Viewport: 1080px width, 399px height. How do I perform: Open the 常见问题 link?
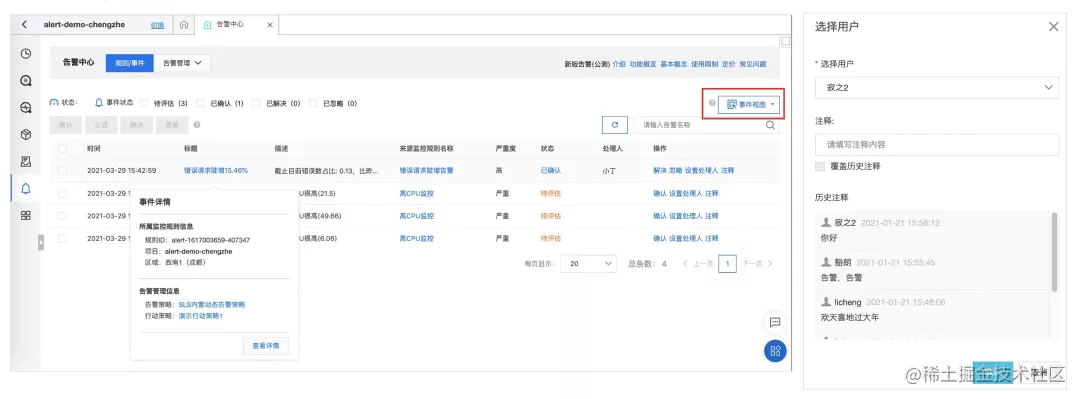click(753, 64)
